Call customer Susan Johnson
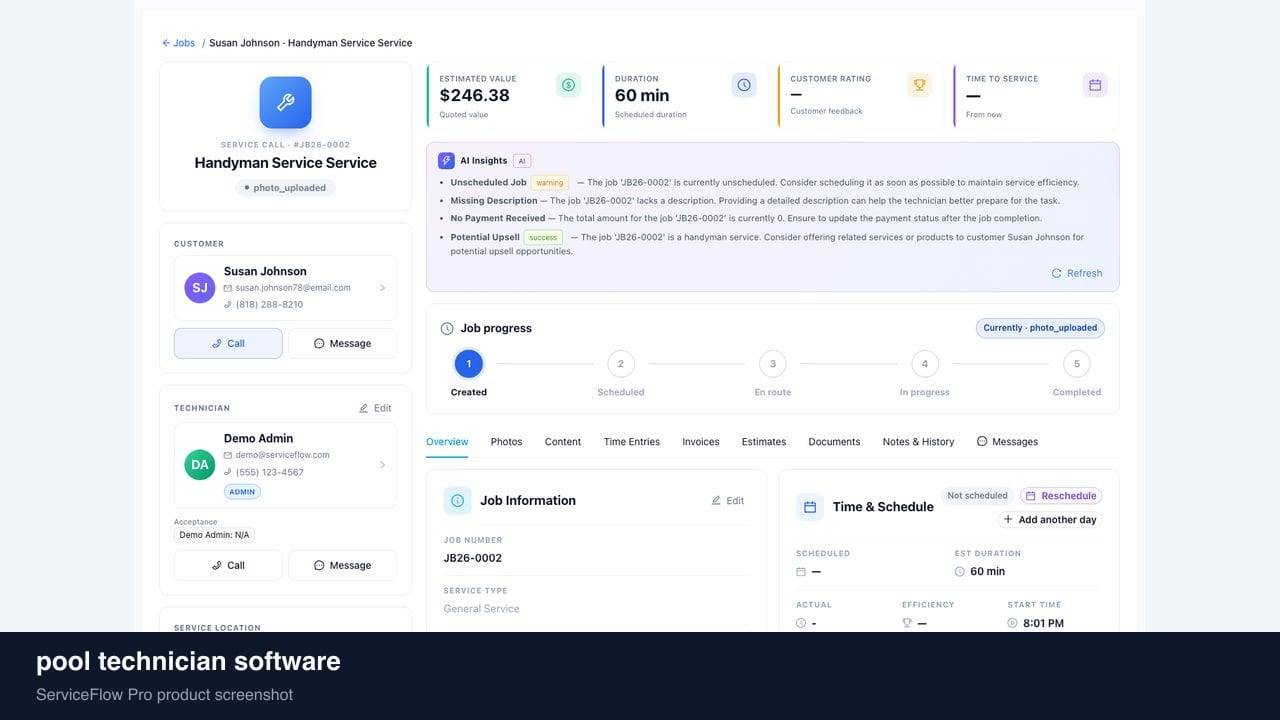This screenshot has height=720, width=1280. (228, 343)
